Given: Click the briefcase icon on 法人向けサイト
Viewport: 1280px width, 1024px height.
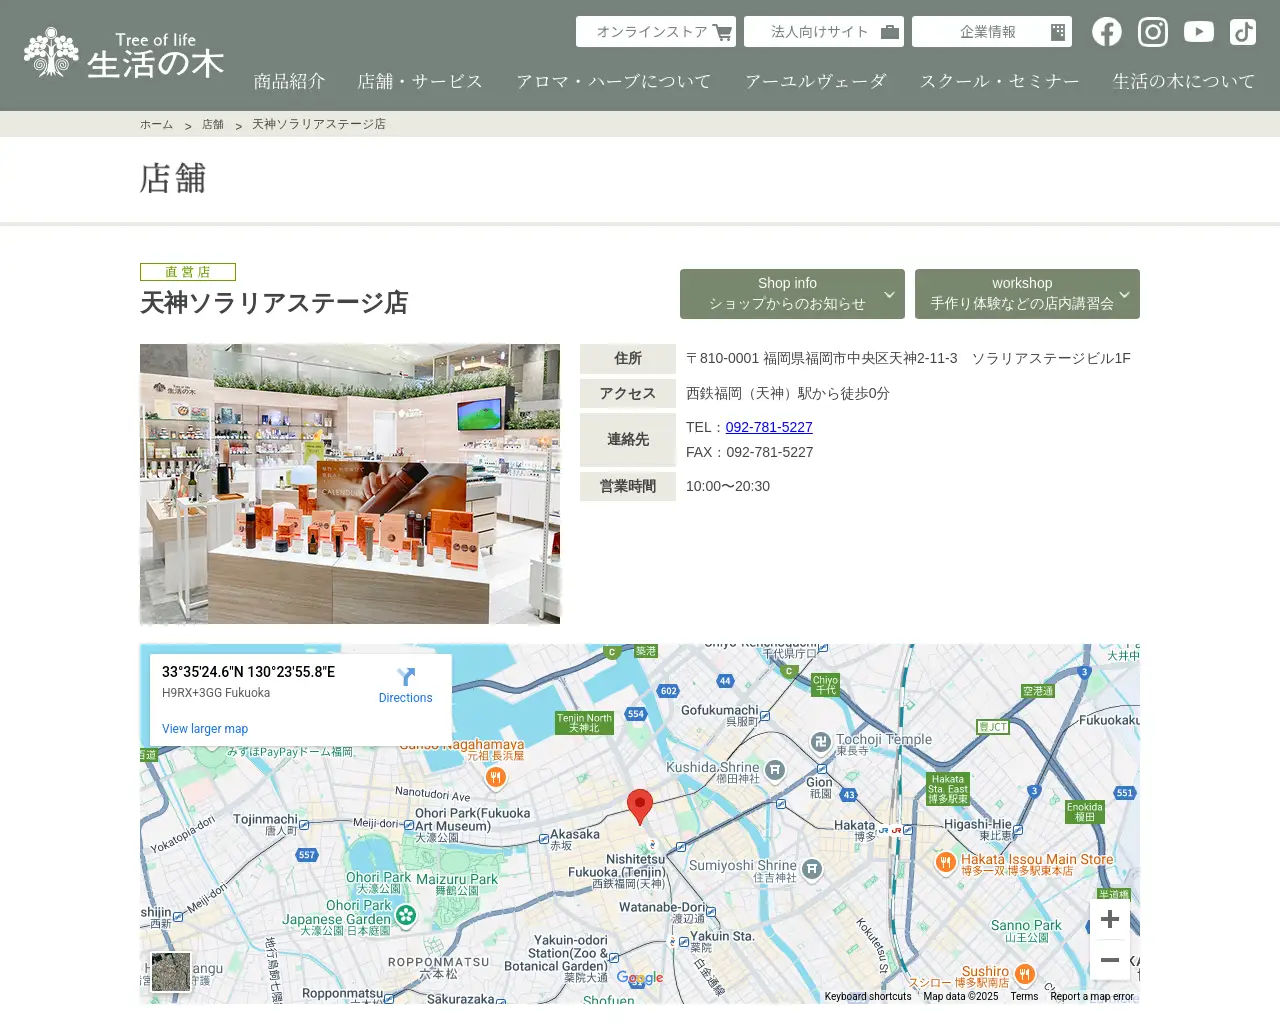Looking at the screenshot, I should pos(886,31).
